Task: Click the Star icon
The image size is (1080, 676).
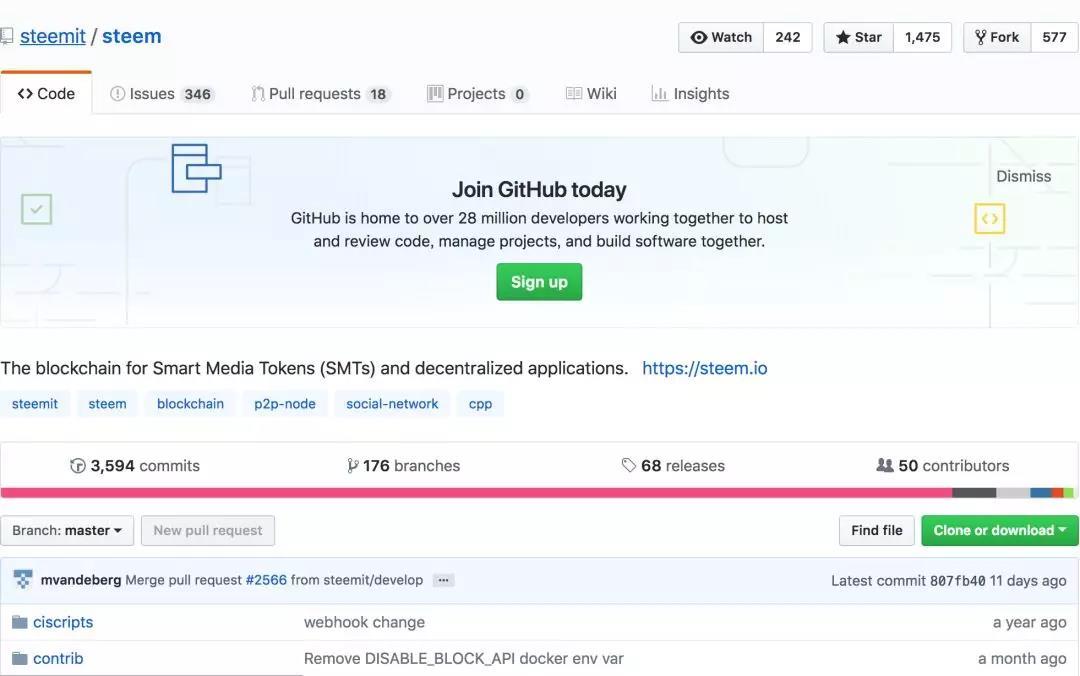Action: (x=843, y=37)
